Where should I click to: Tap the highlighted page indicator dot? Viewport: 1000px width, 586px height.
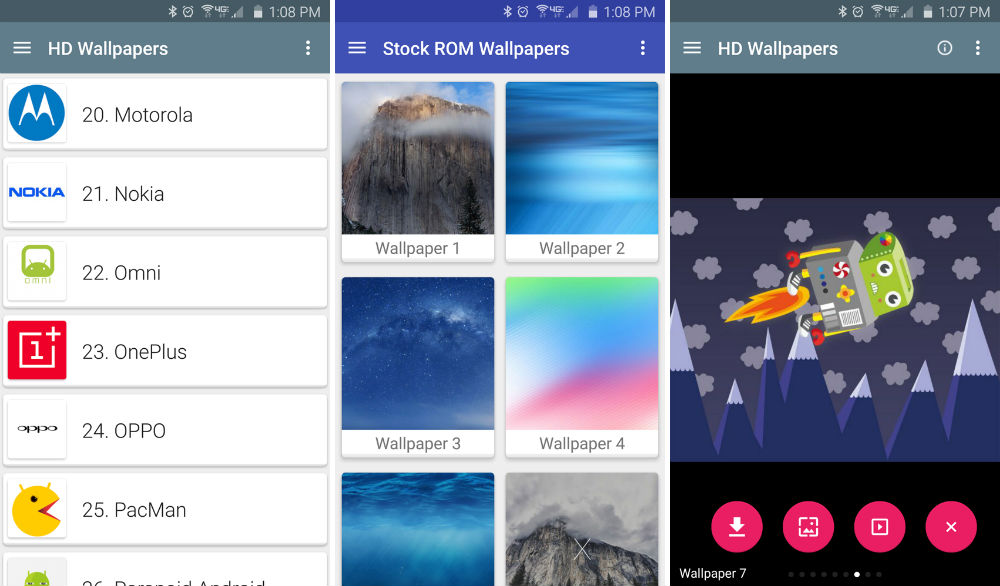point(857,574)
